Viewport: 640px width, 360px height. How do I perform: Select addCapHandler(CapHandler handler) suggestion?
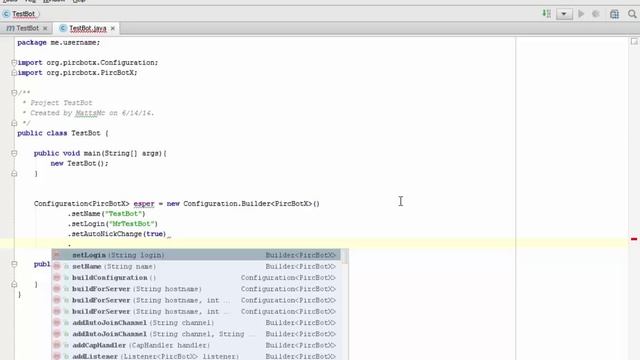[196, 345]
